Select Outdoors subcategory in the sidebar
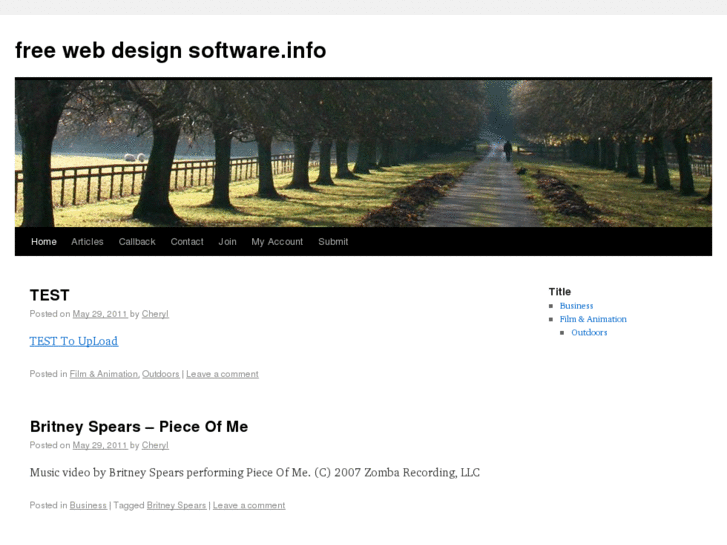The image size is (727, 545). tap(589, 332)
